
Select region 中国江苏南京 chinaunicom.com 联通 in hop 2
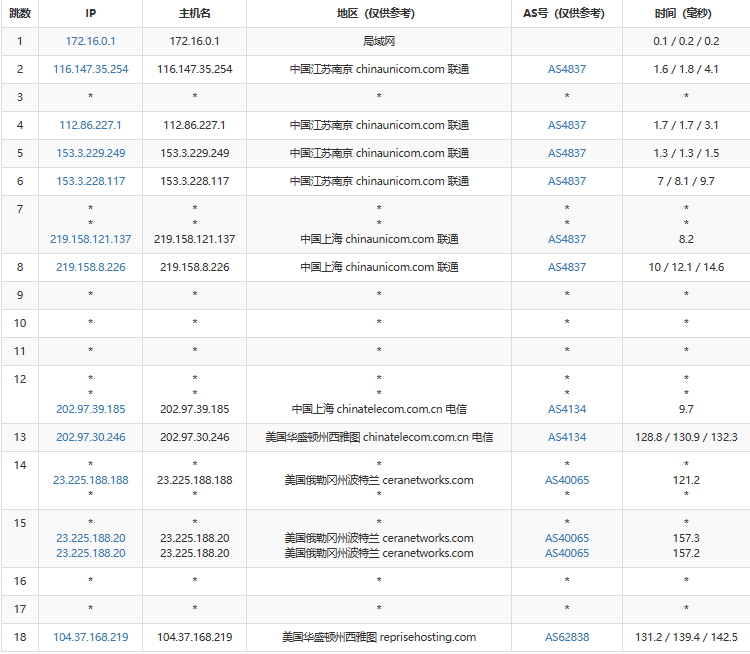[x=379, y=69]
